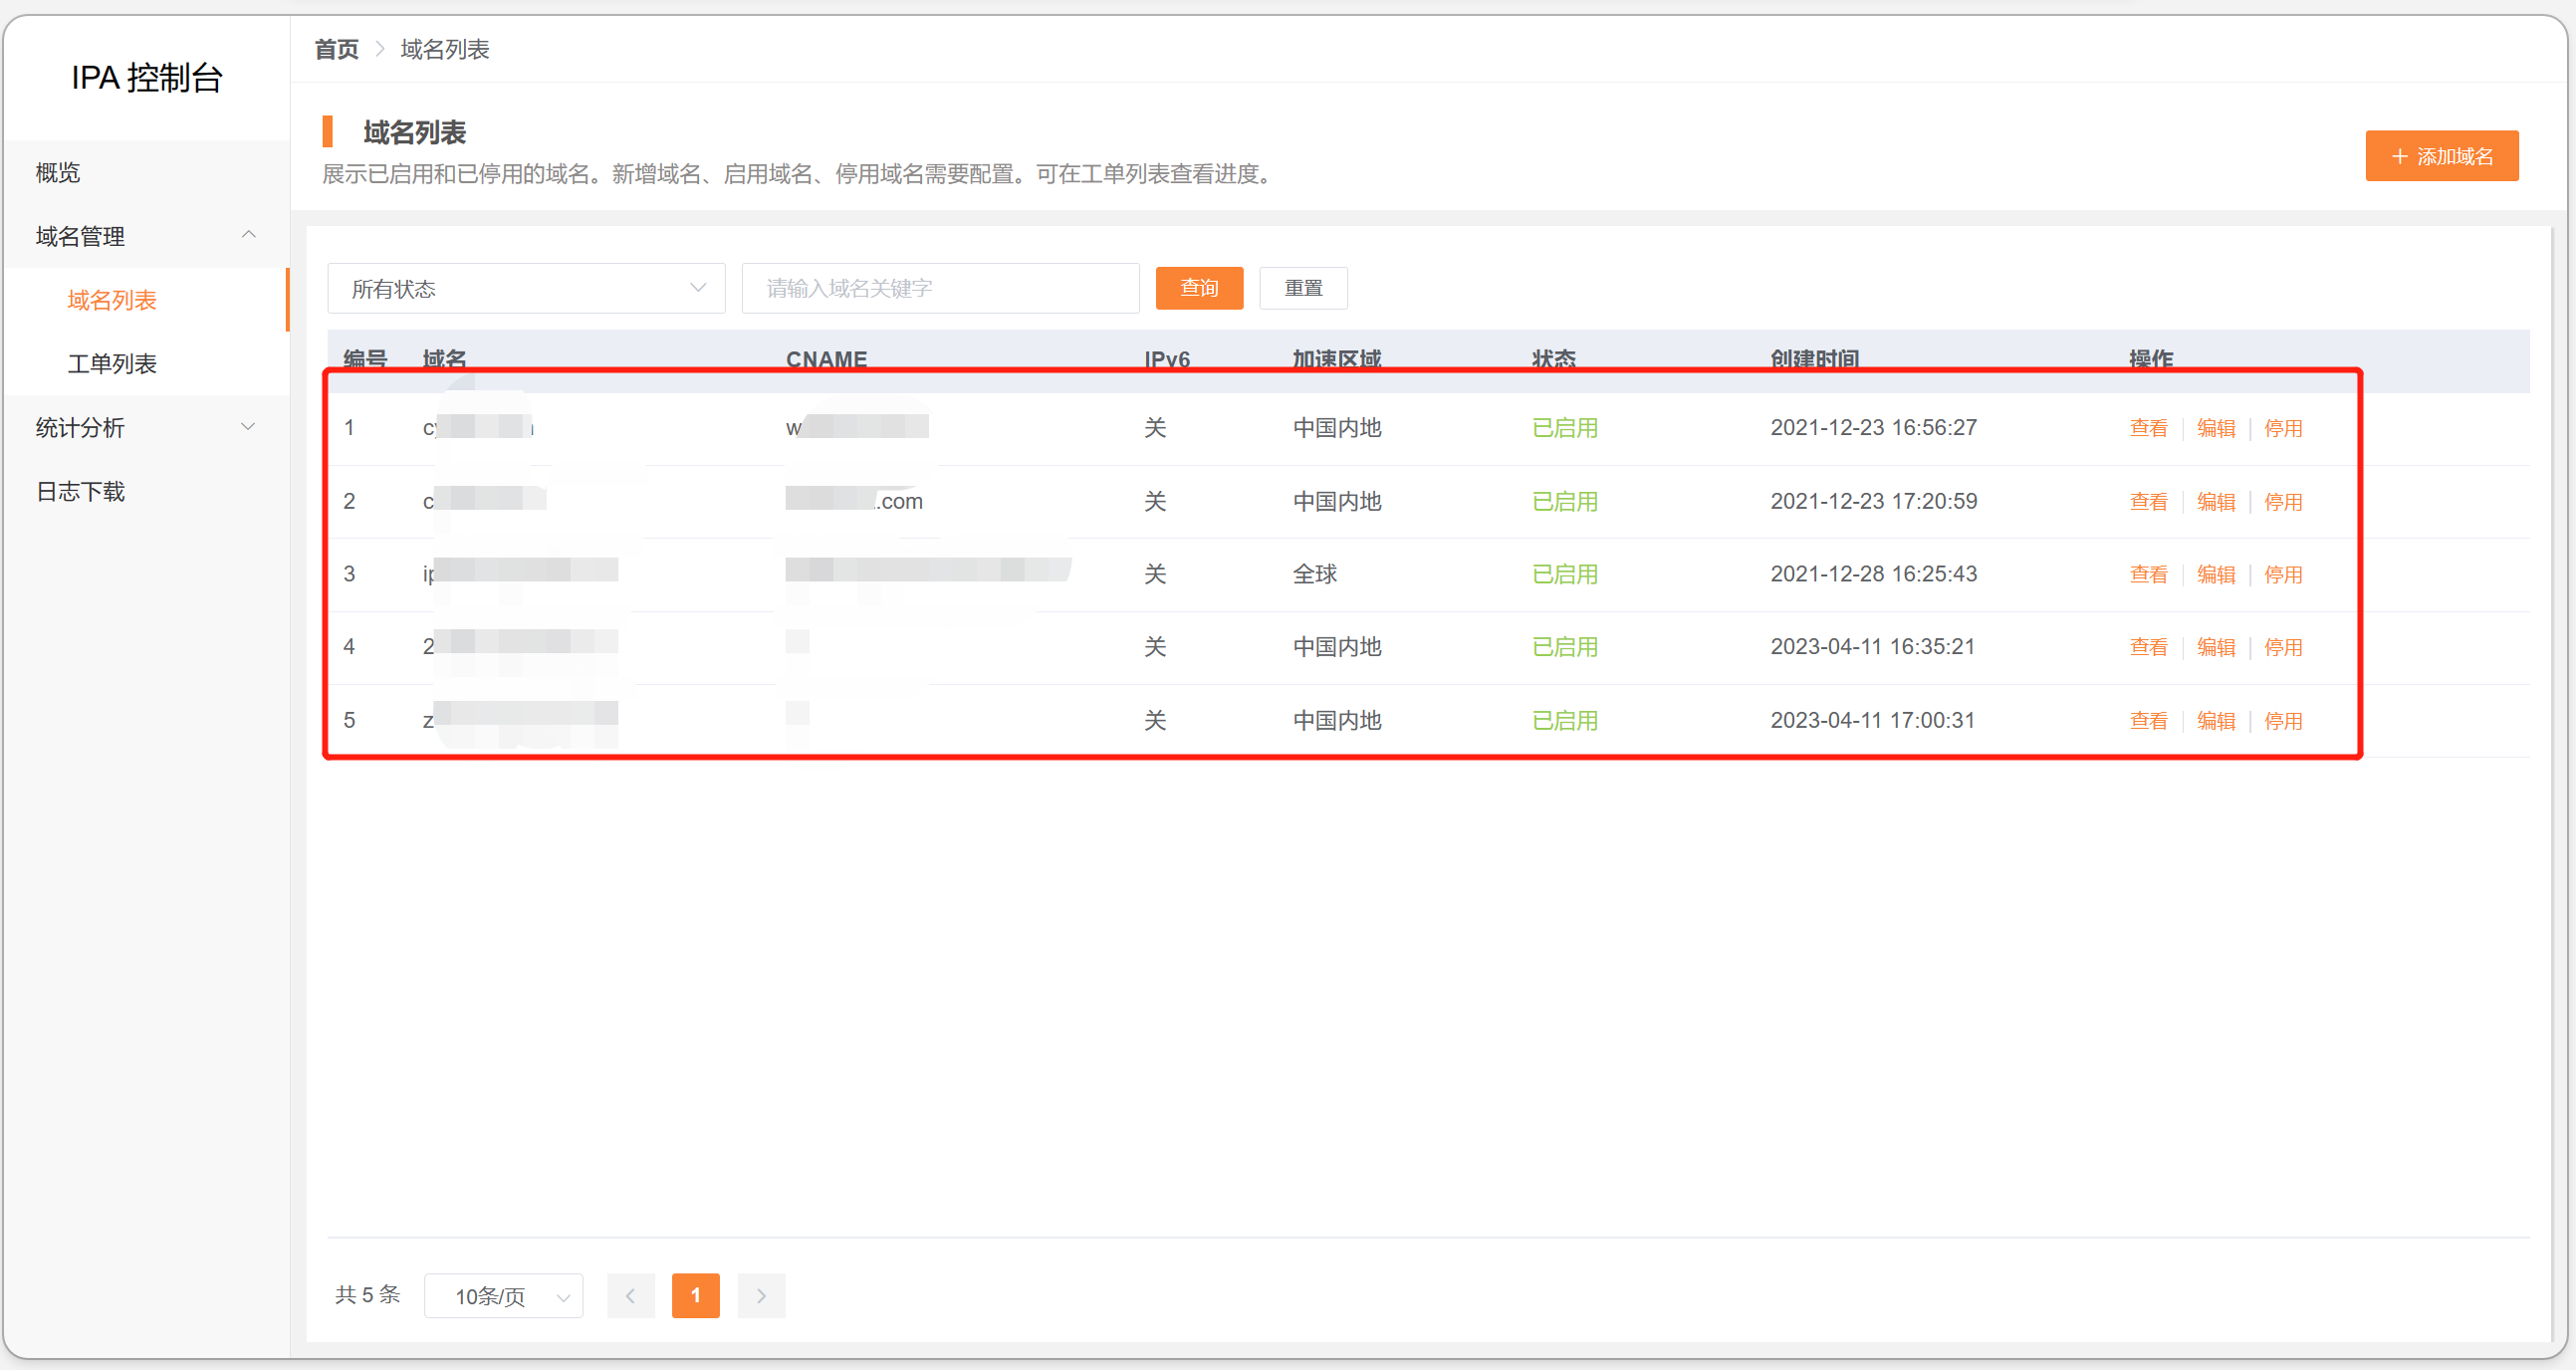
Task: Click the previous page arrow in pagination
Action: [630, 1295]
